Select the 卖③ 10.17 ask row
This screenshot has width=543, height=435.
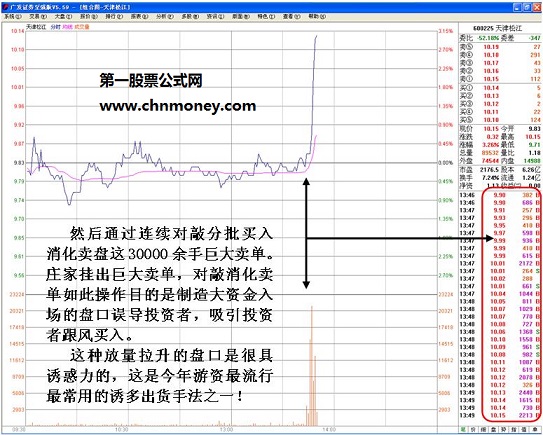pyautogui.click(x=500, y=63)
